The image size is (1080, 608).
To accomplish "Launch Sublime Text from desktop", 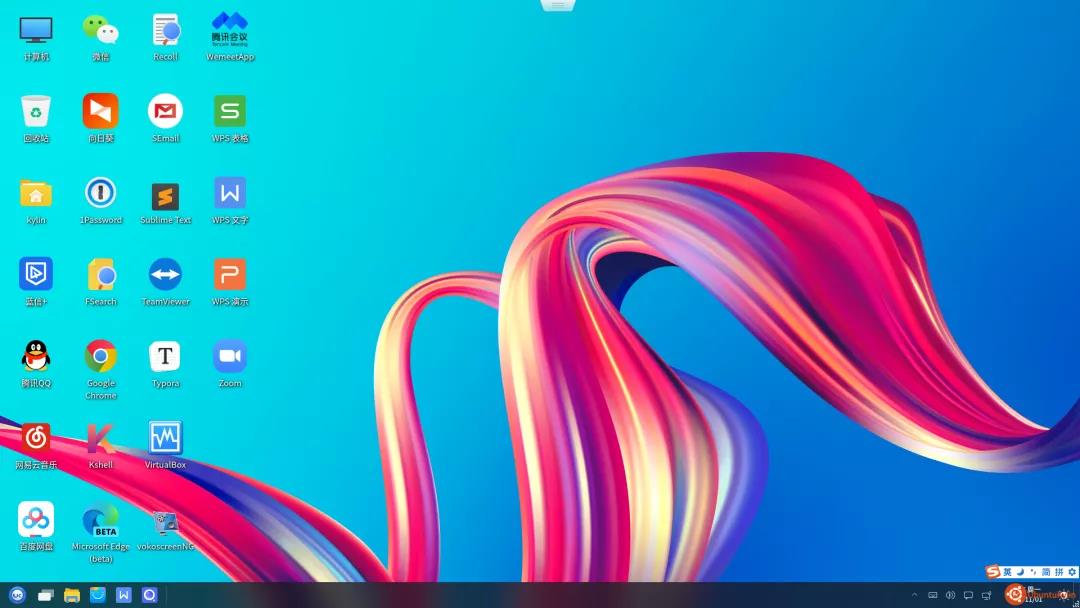I will [165, 195].
